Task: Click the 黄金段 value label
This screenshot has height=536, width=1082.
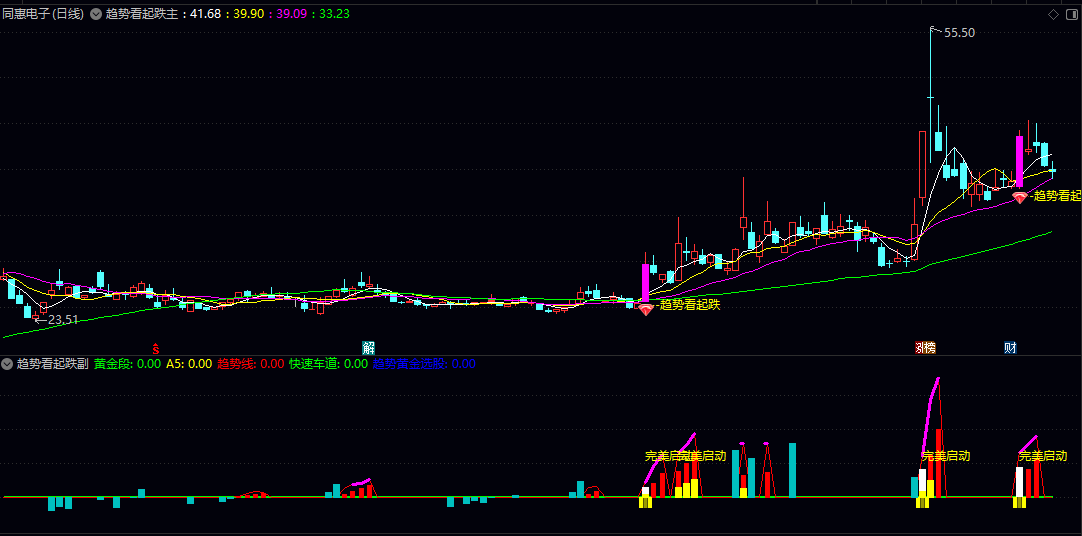Action: point(128,364)
